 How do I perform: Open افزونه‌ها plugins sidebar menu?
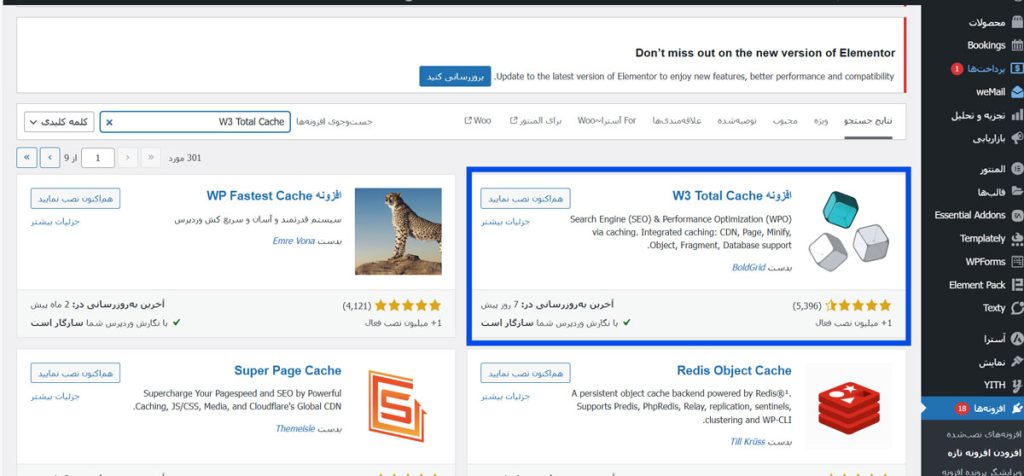click(988, 408)
